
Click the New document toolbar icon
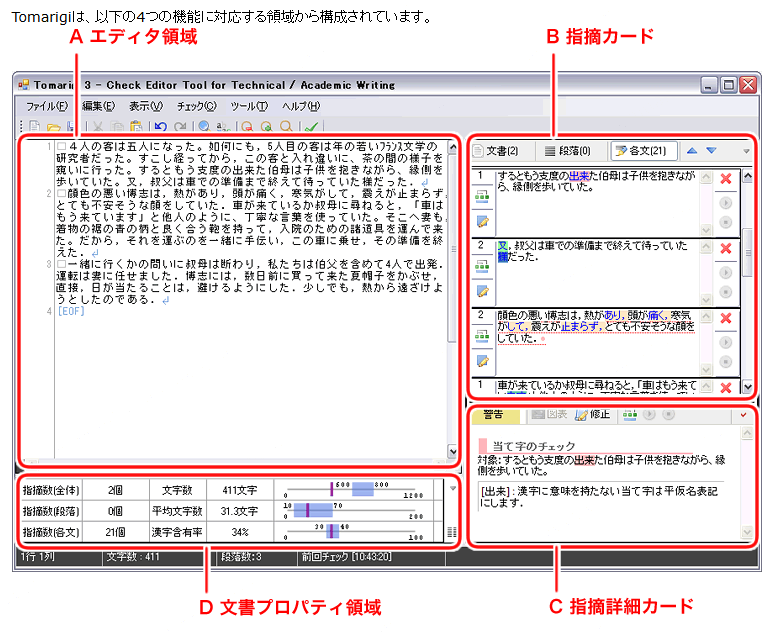coord(34,126)
